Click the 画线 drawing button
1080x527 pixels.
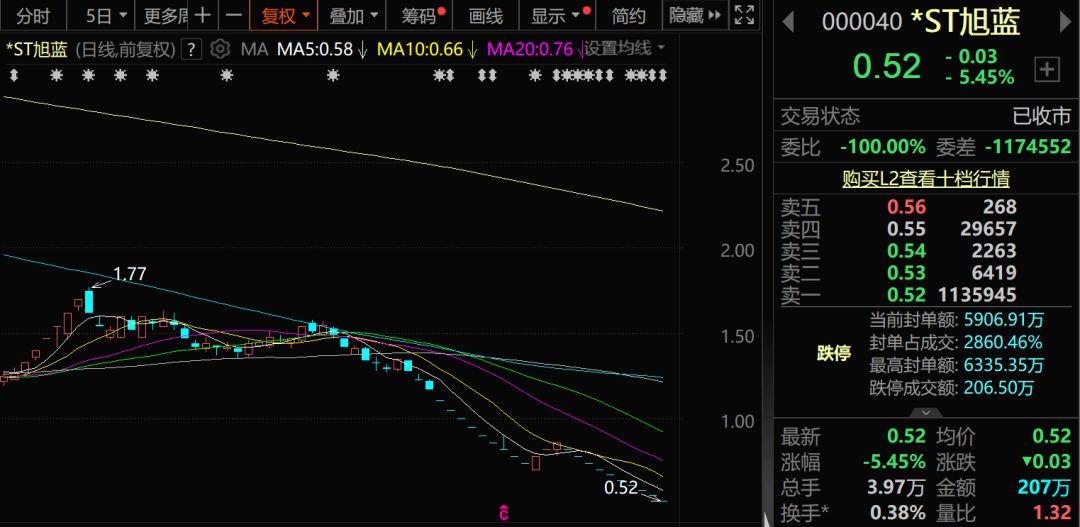pos(485,15)
